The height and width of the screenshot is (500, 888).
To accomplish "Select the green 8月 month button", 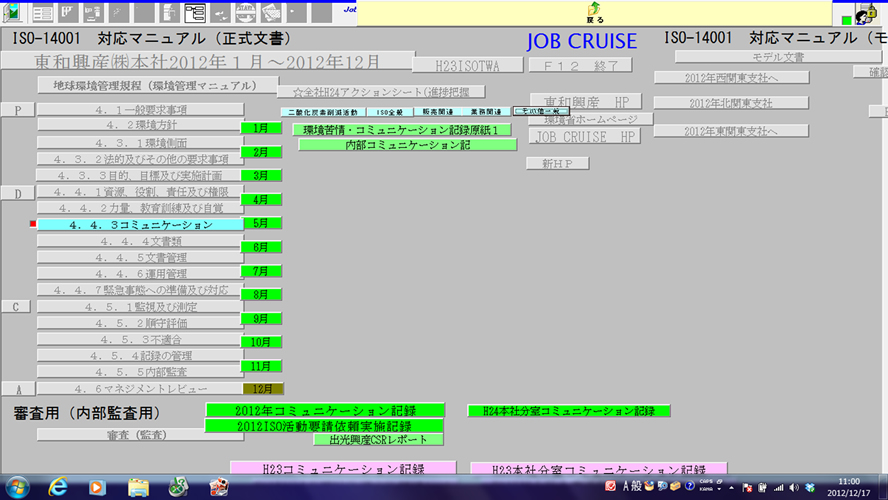I will click(261, 294).
